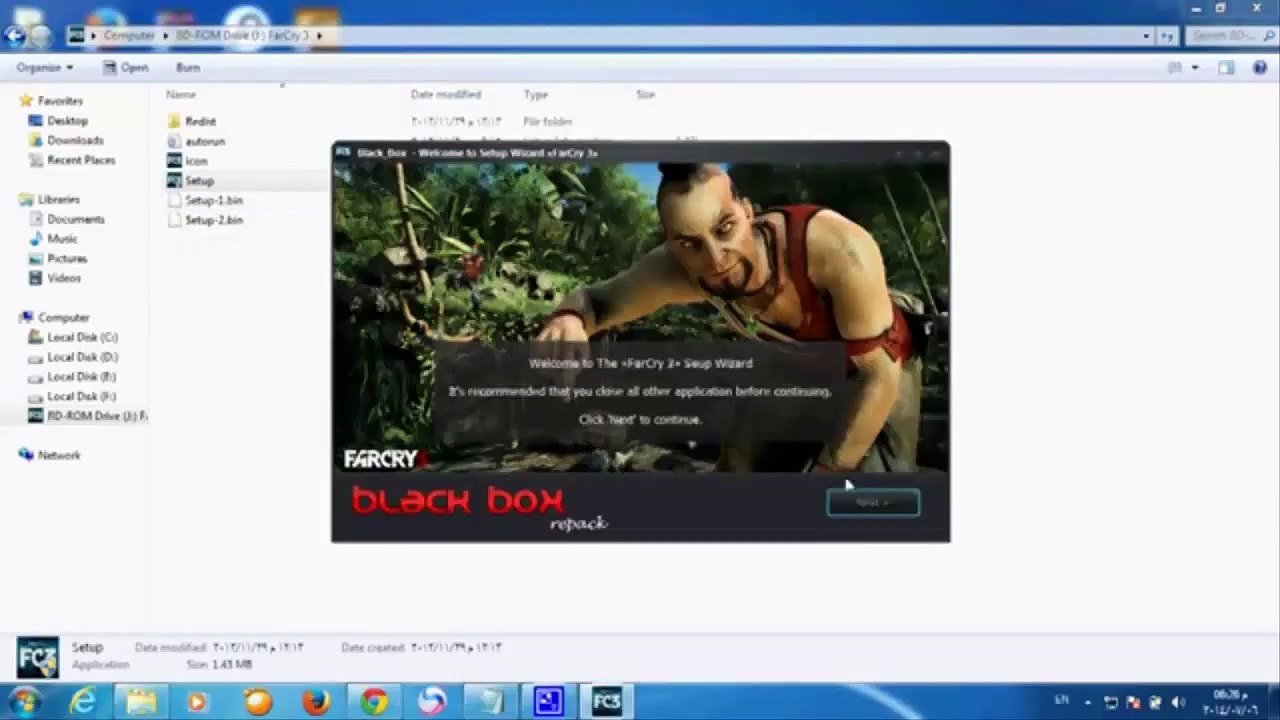The image size is (1280, 720).
Task: Click the Next button in the setup wizard
Action: coord(873,502)
